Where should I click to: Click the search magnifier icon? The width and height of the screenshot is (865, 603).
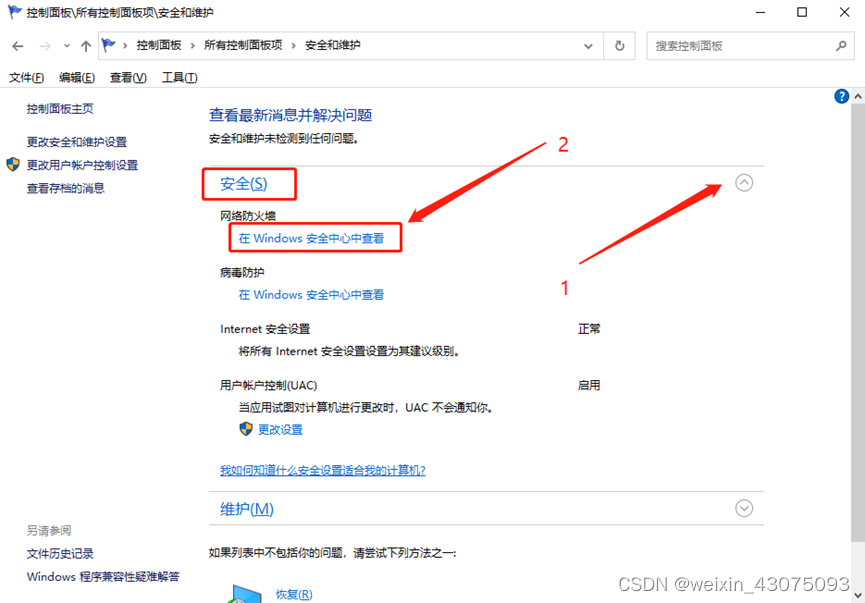(x=841, y=46)
